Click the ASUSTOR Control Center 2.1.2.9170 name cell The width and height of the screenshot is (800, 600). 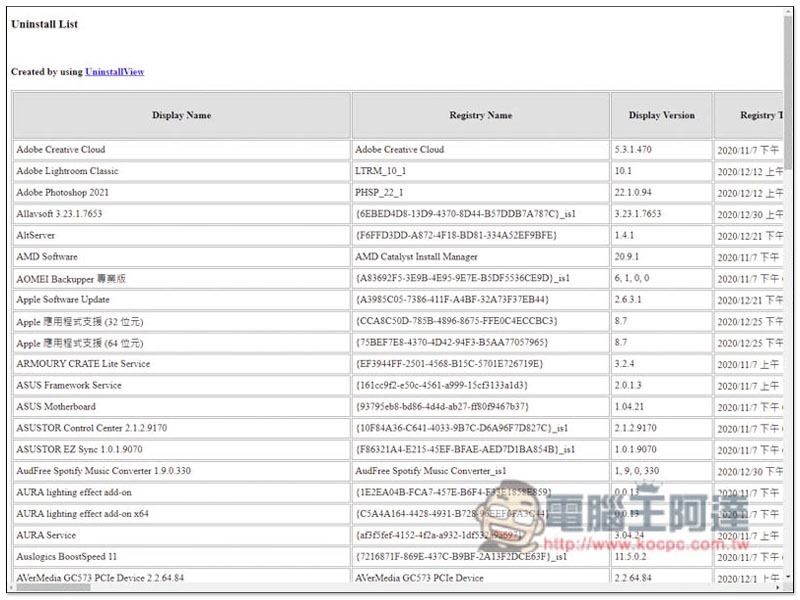[182, 428]
